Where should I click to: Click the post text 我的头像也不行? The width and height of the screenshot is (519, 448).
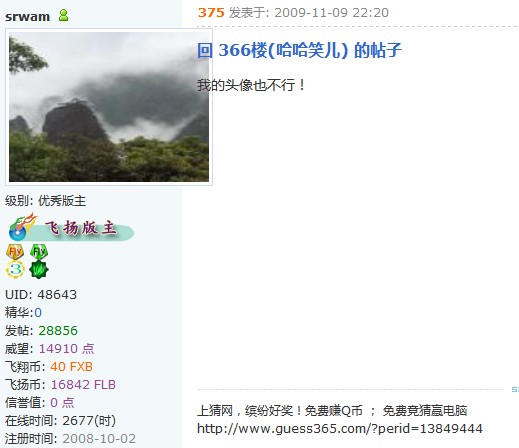tap(251, 85)
